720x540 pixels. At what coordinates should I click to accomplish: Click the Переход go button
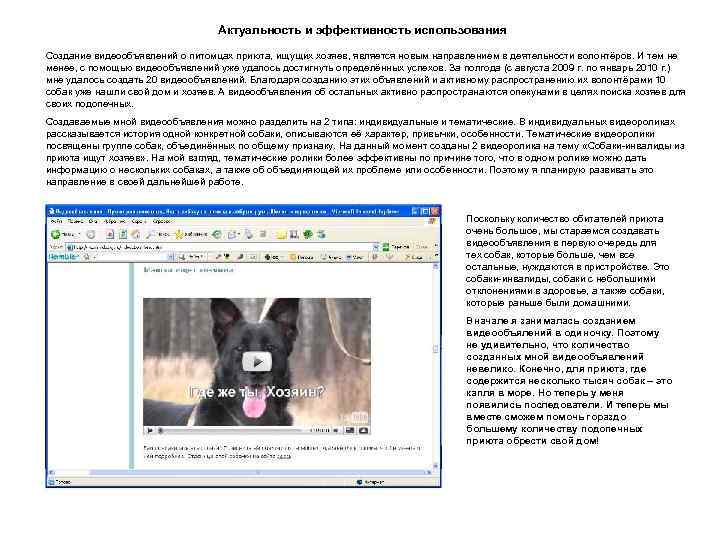point(396,247)
